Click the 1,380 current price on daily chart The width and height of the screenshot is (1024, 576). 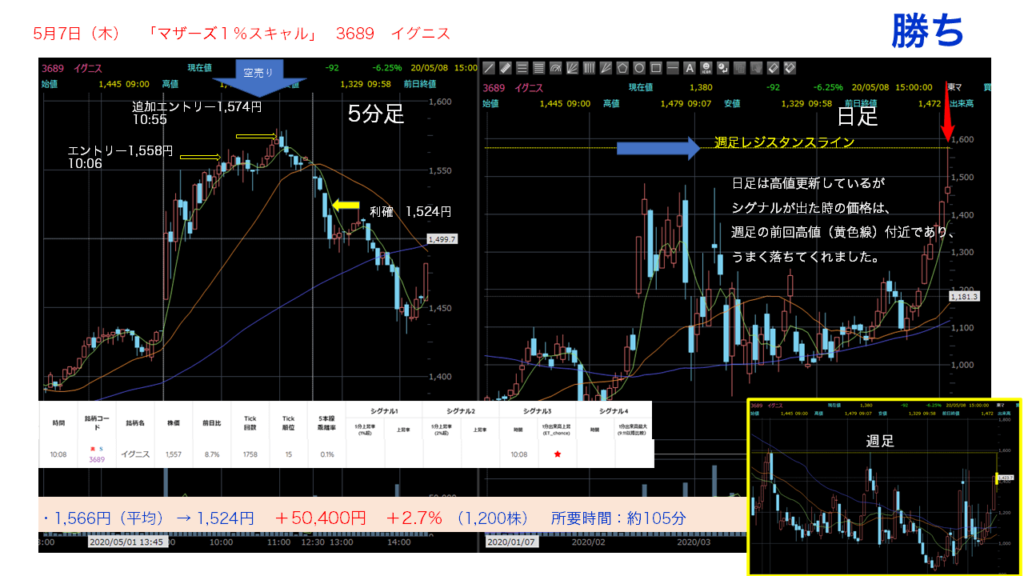pyautogui.click(x=701, y=88)
